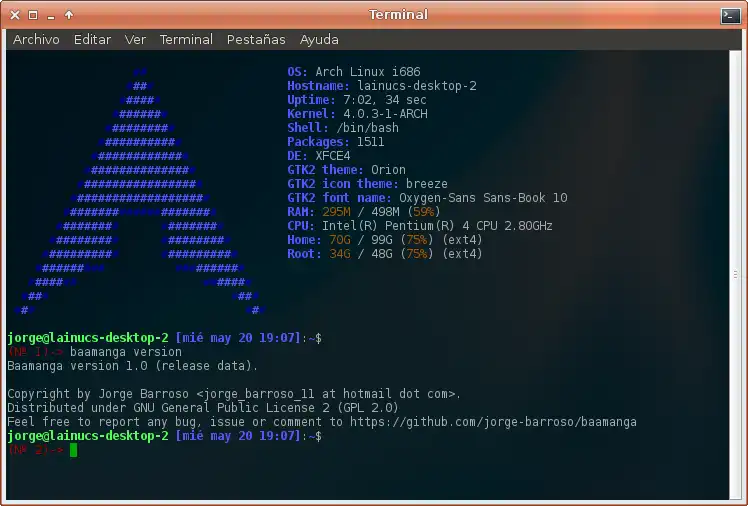The image size is (748, 506).
Task: Open the Ver menu
Action: (135, 40)
